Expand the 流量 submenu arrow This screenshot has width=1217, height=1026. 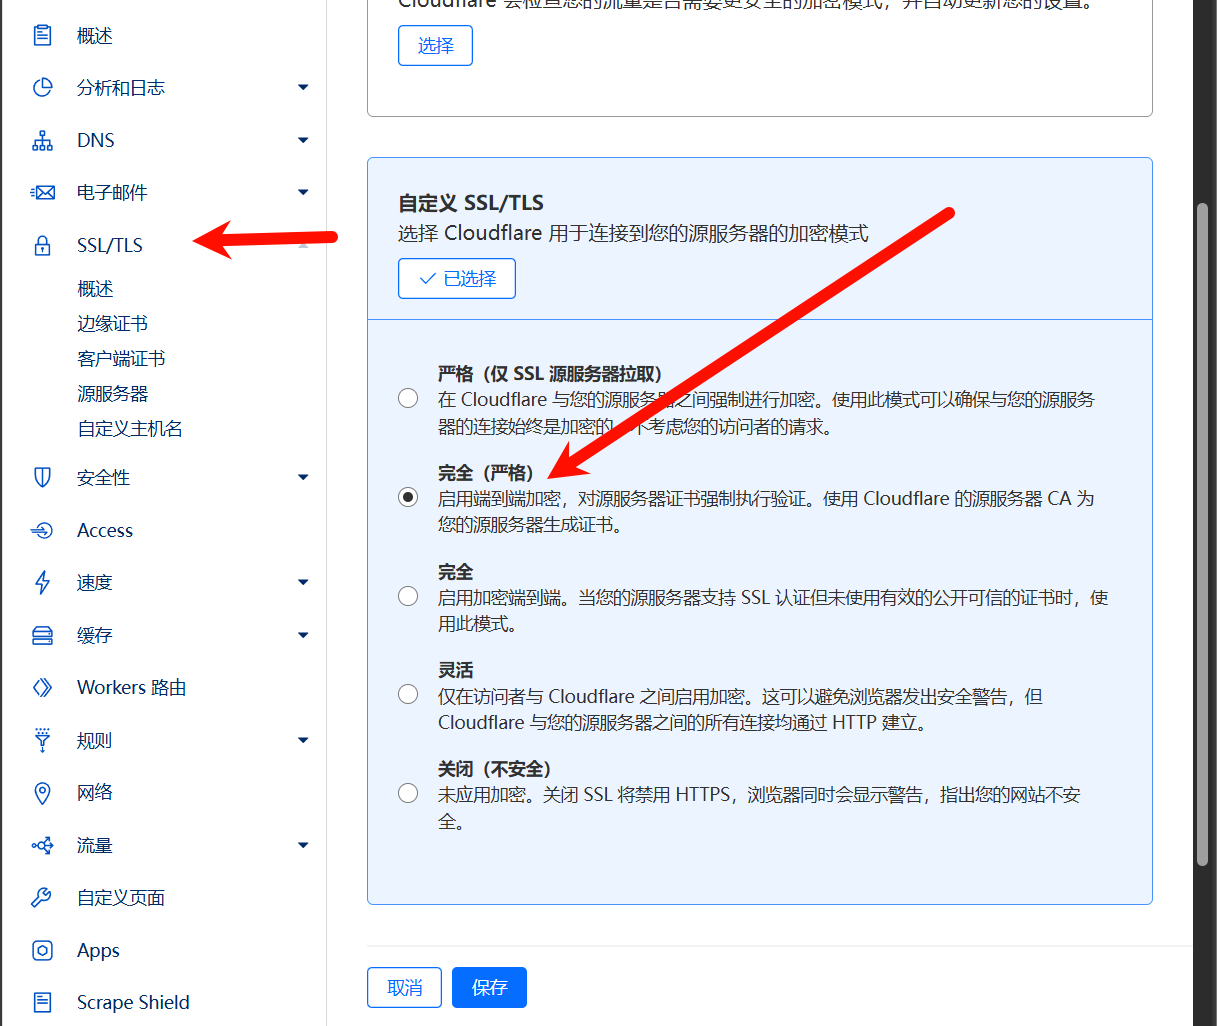303,845
